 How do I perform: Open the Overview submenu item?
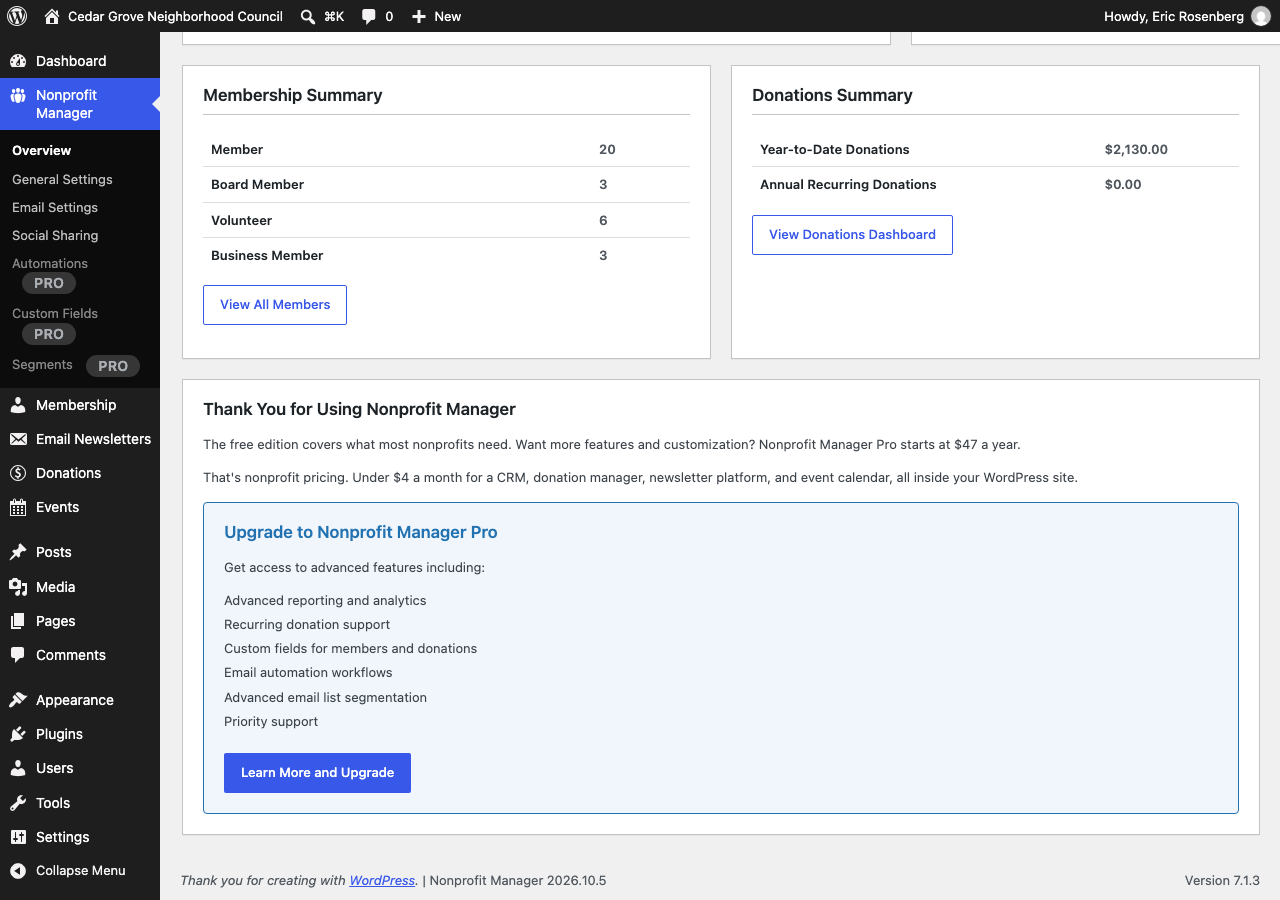point(42,151)
